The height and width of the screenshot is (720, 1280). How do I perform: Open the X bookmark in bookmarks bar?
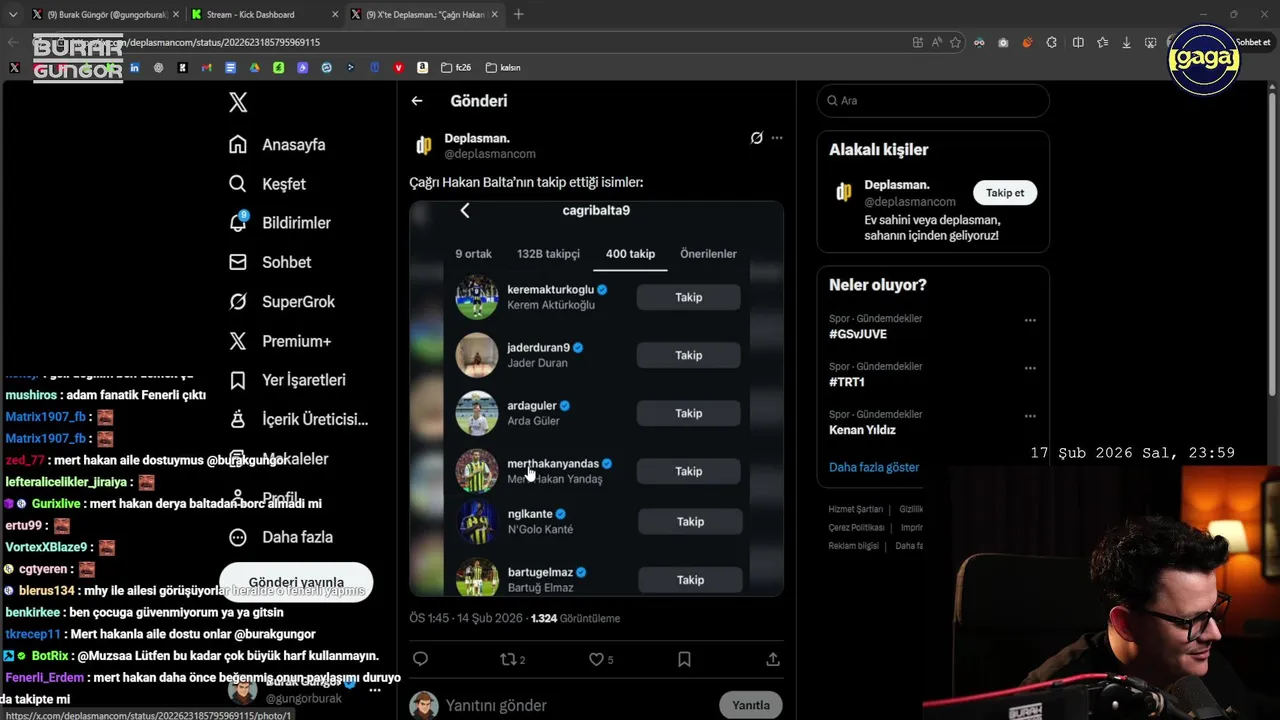point(14,68)
